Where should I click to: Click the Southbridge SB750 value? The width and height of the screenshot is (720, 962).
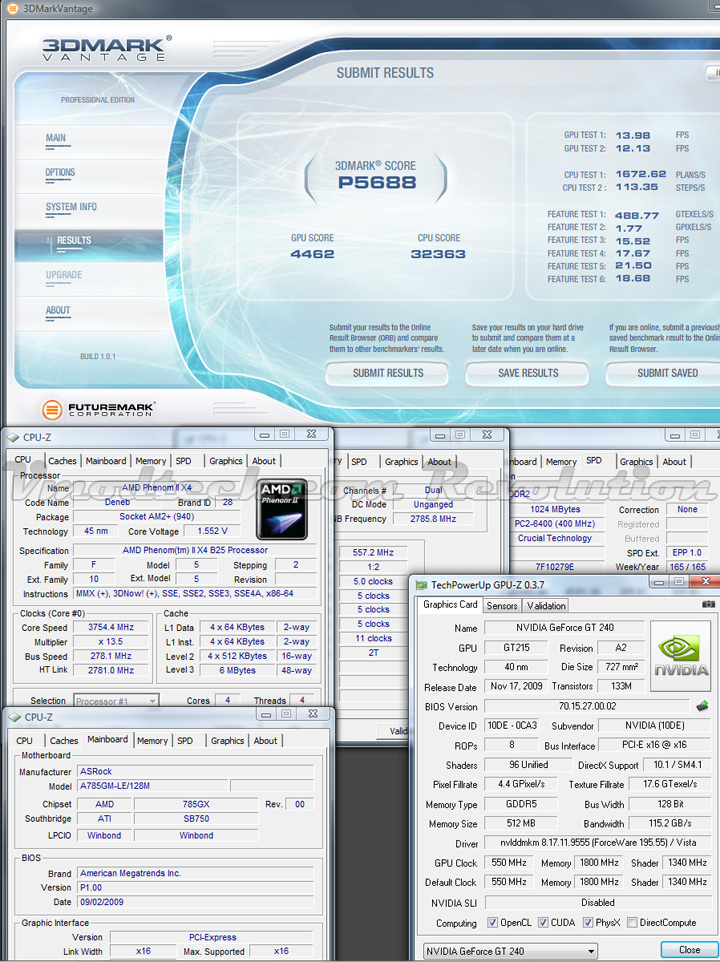click(x=196, y=818)
